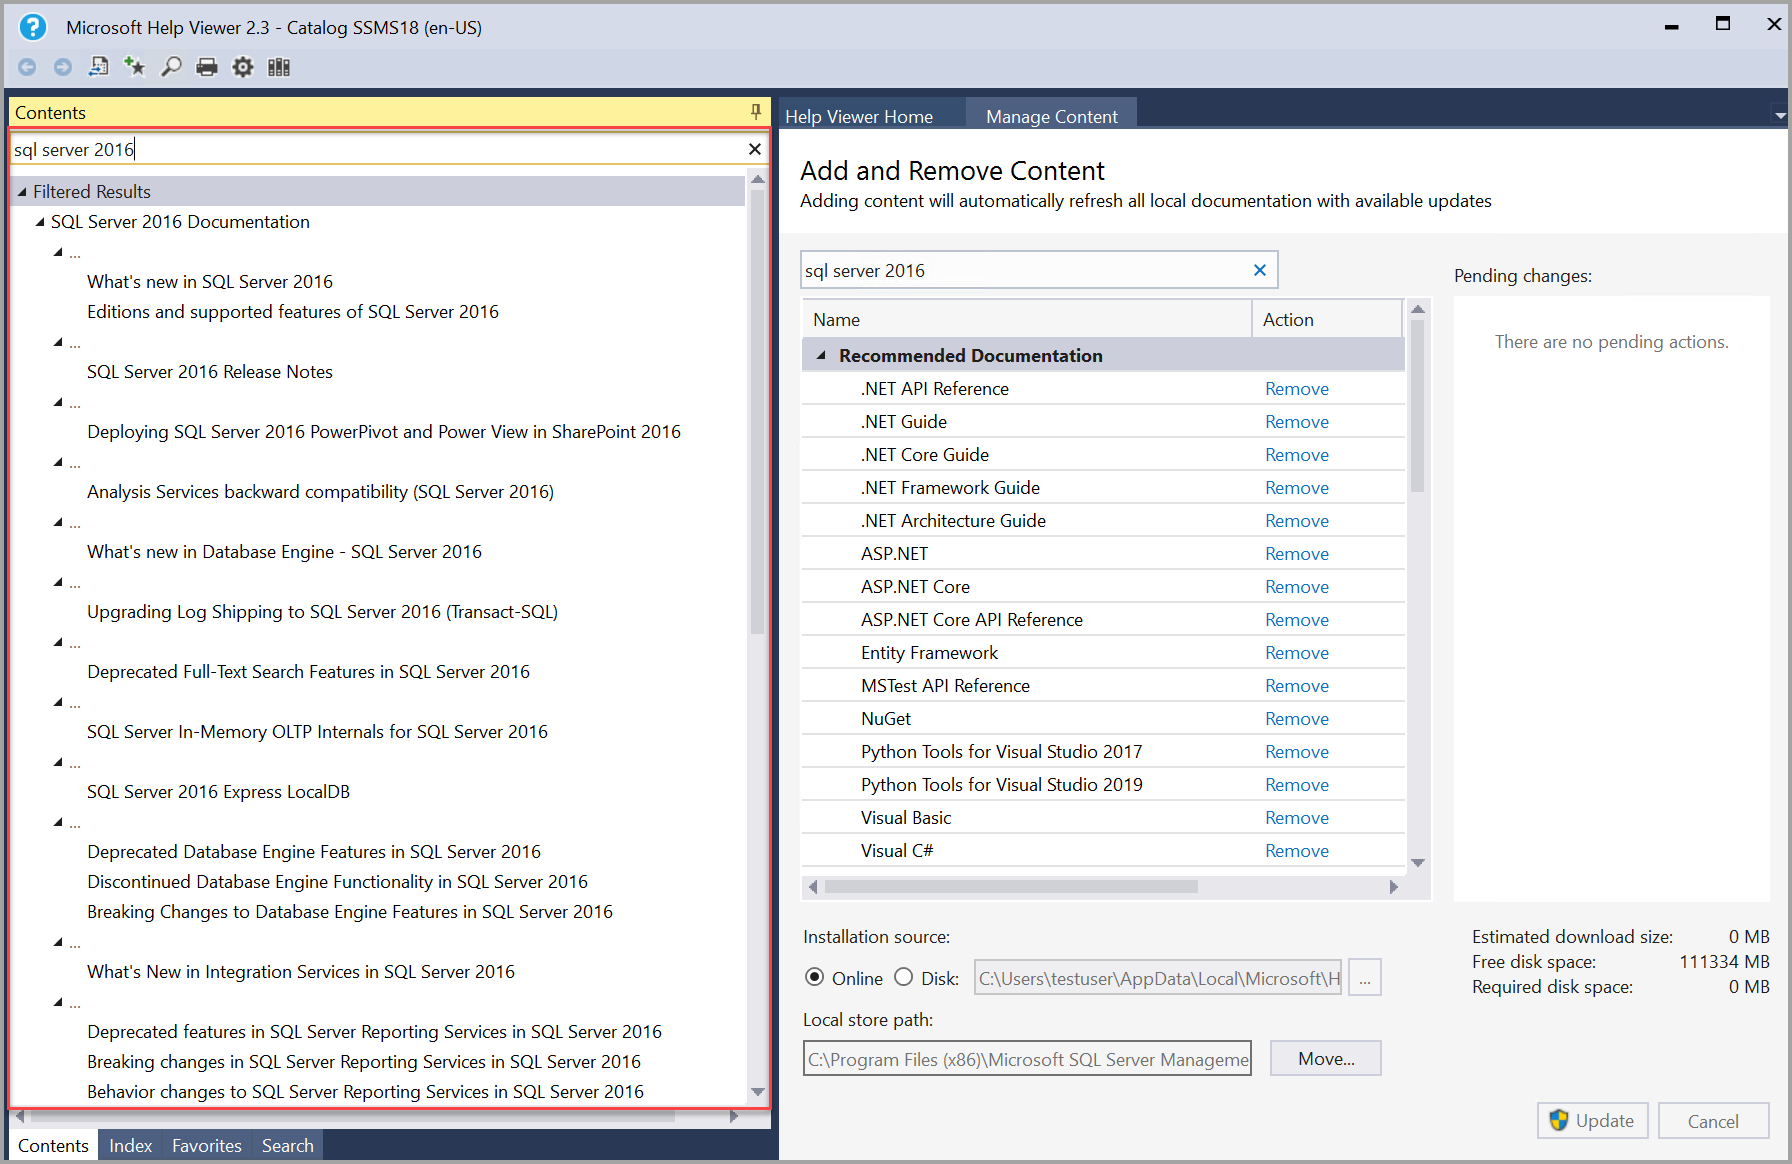
Task: Collapse the Filtered Results section
Action: pyautogui.click(x=23, y=191)
